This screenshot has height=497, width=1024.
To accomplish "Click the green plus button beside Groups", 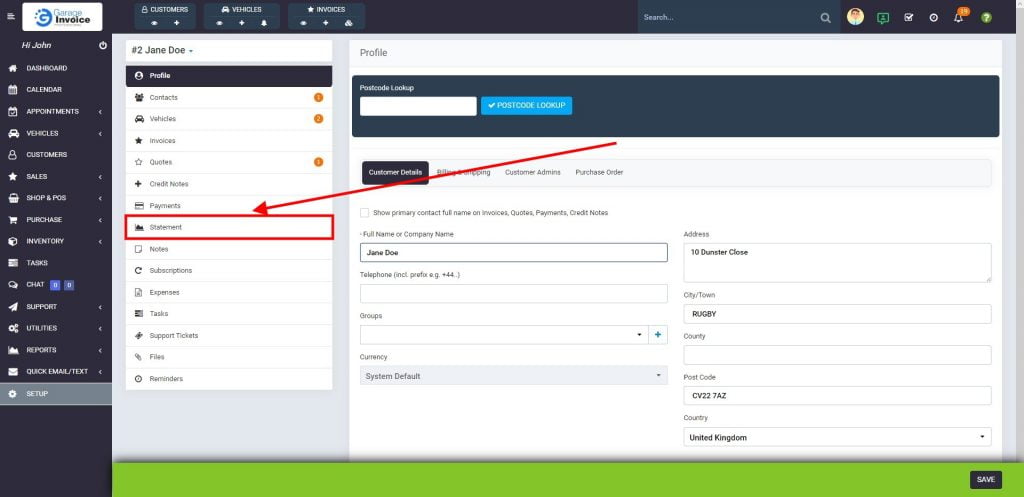I will pyautogui.click(x=658, y=335).
